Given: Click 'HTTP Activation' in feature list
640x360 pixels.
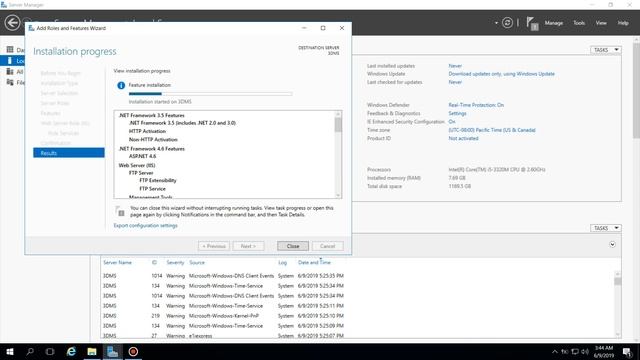Looking at the screenshot, I should pos(147,131).
